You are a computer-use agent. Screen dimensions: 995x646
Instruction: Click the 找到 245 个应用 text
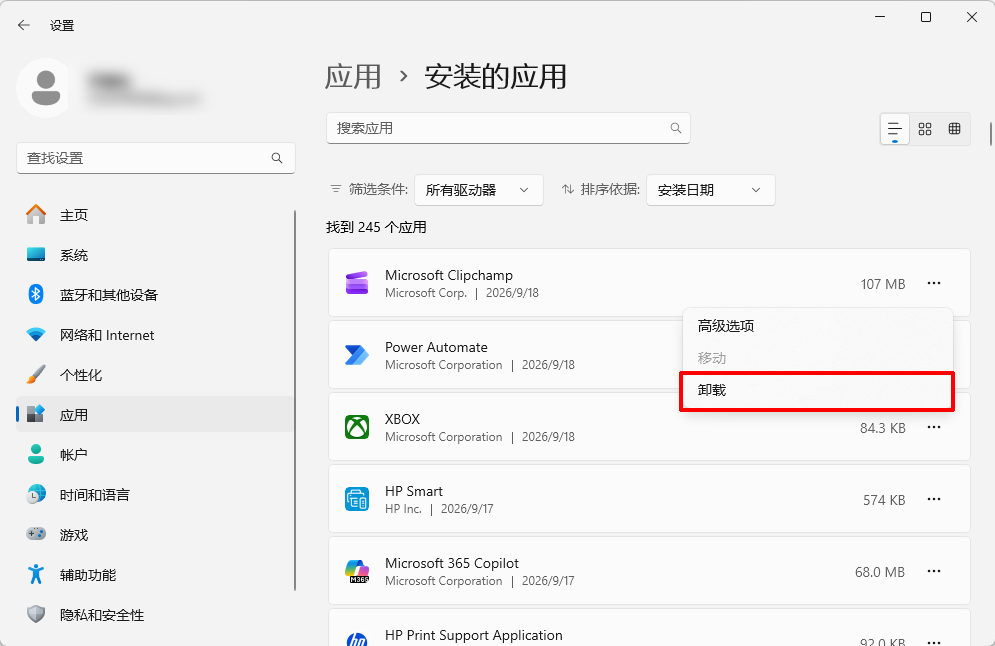point(376,227)
